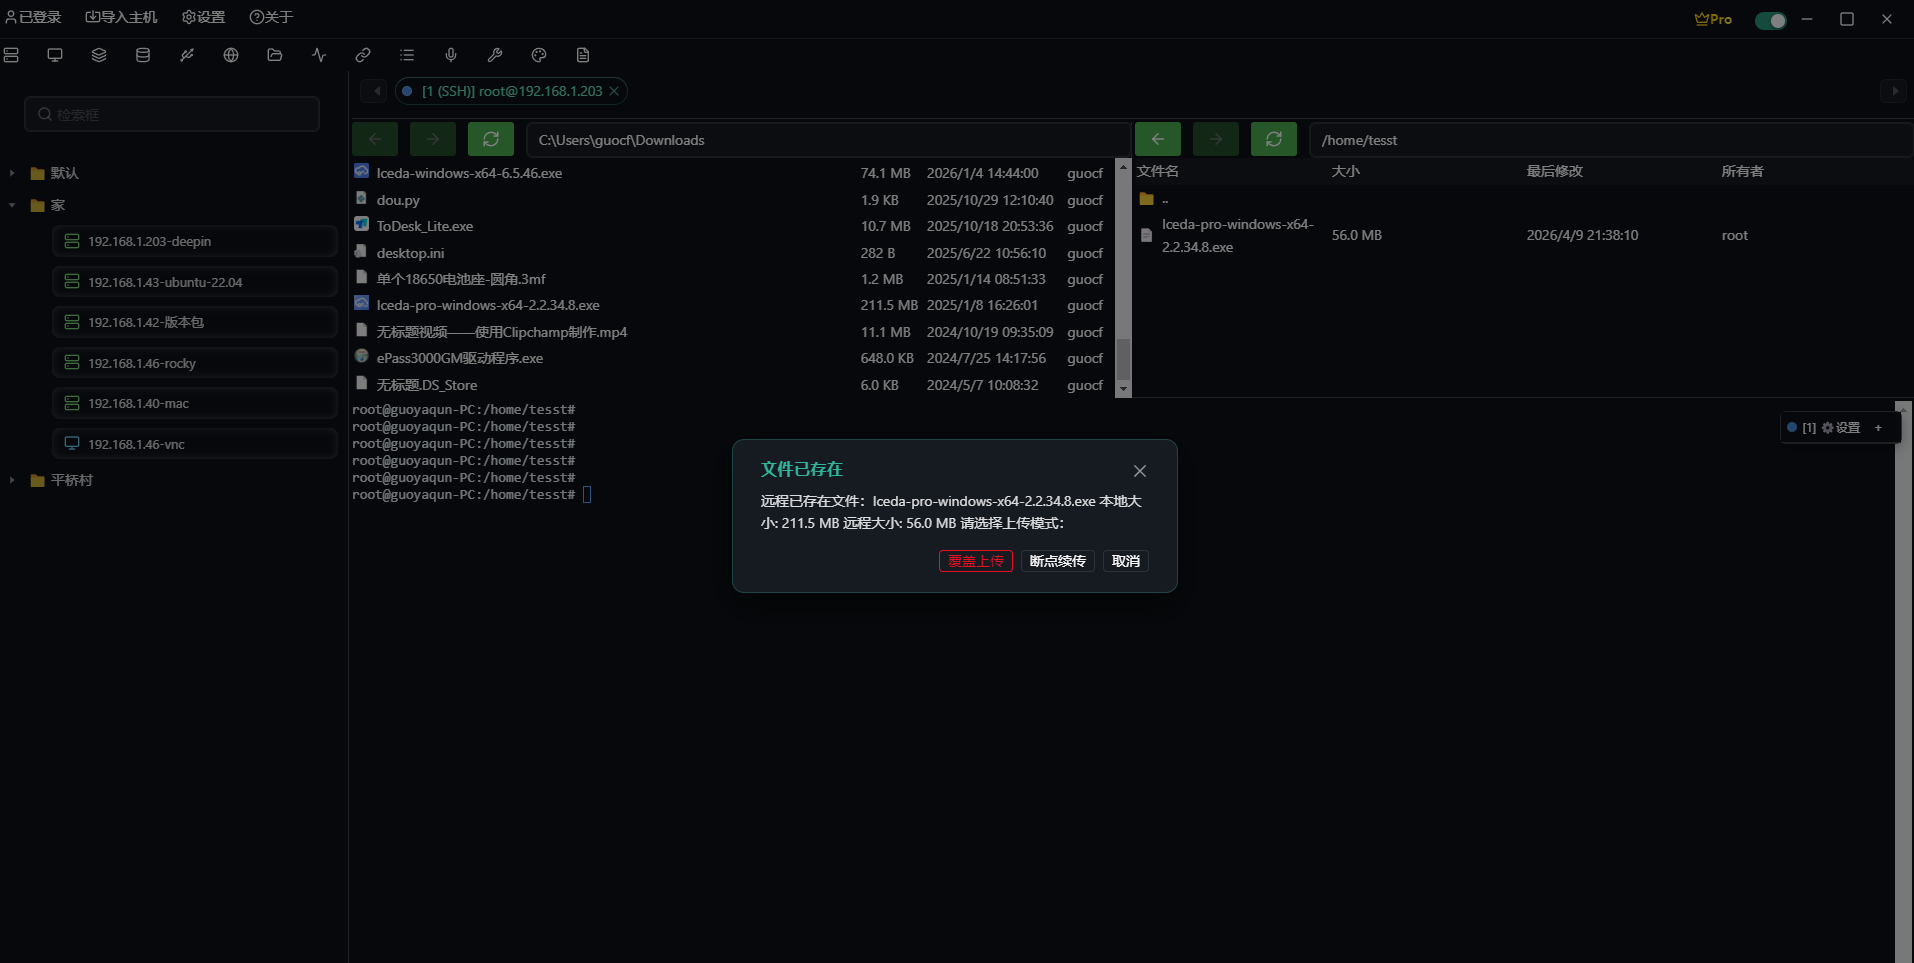The image size is (1914, 963).
Task: Click the 覆盖上传 overwrite button
Action: [975, 561]
